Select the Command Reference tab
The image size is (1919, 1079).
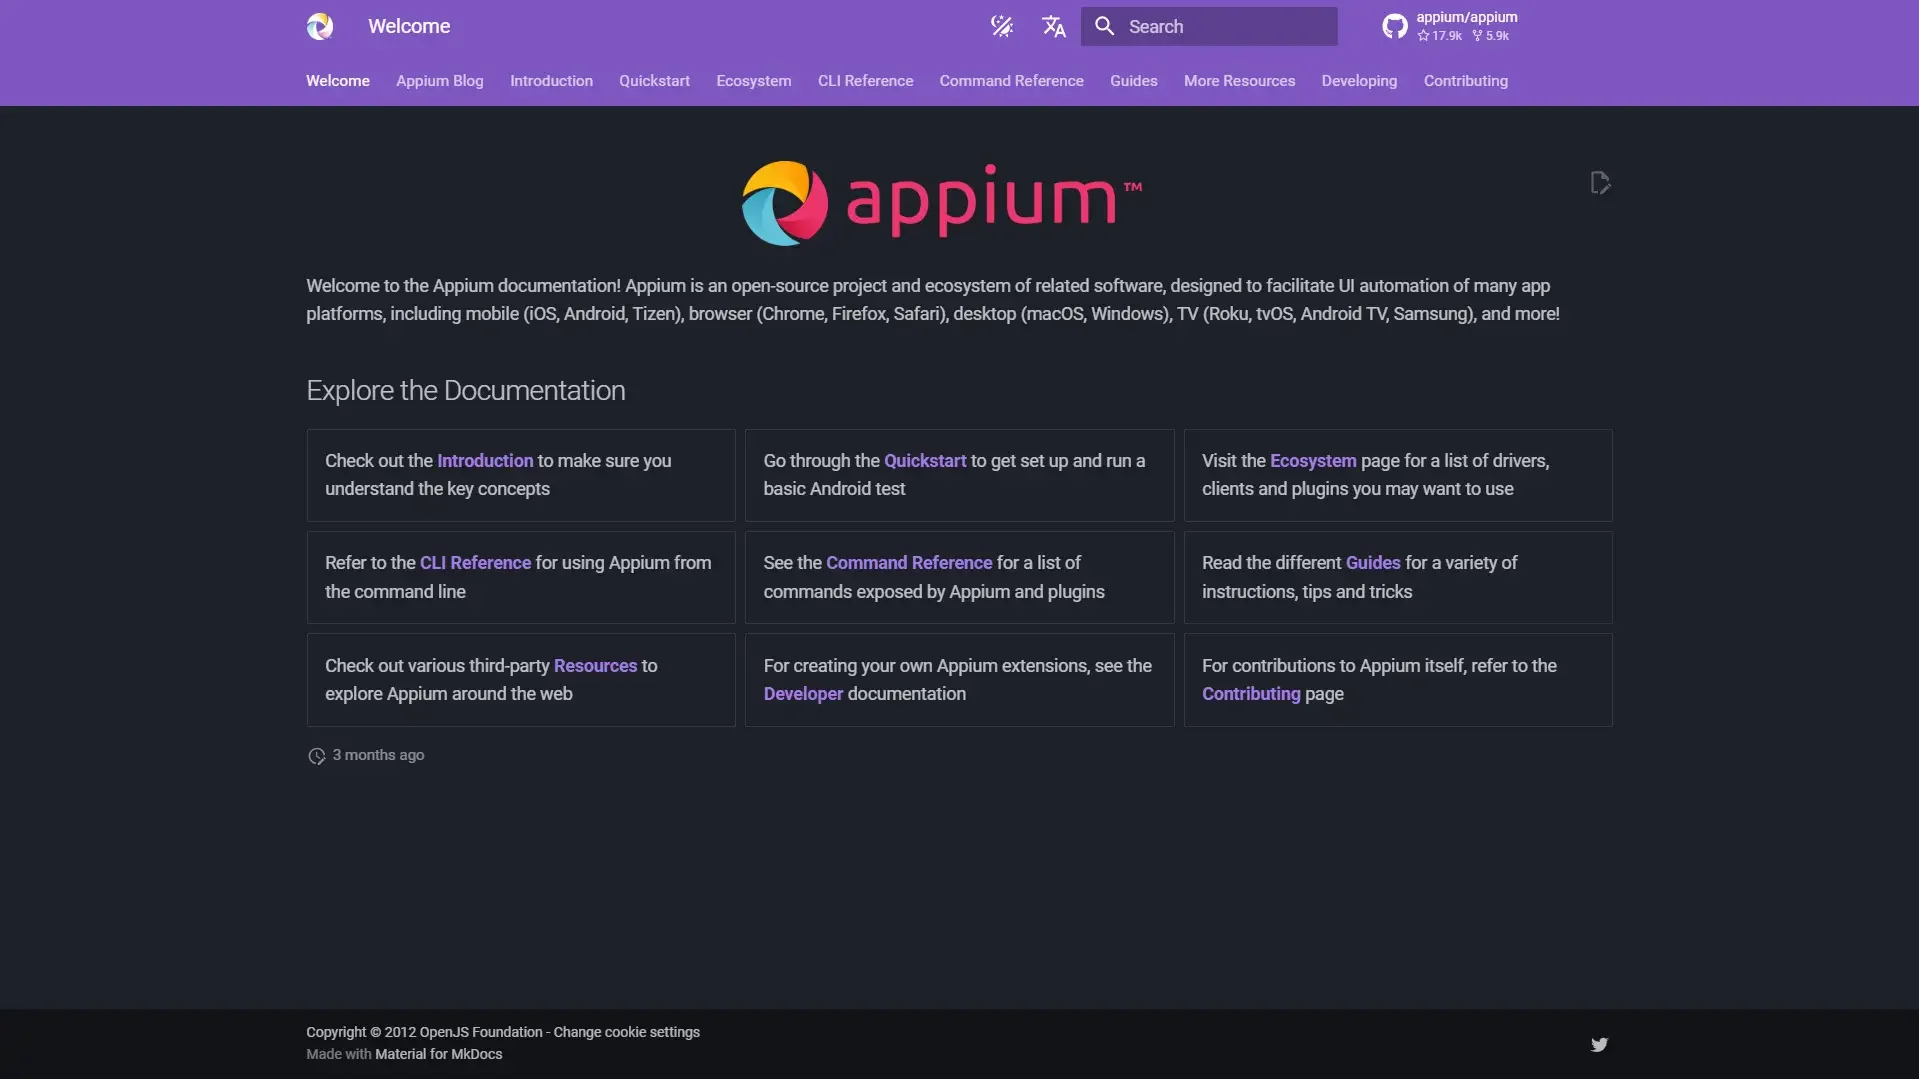click(x=1011, y=81)
